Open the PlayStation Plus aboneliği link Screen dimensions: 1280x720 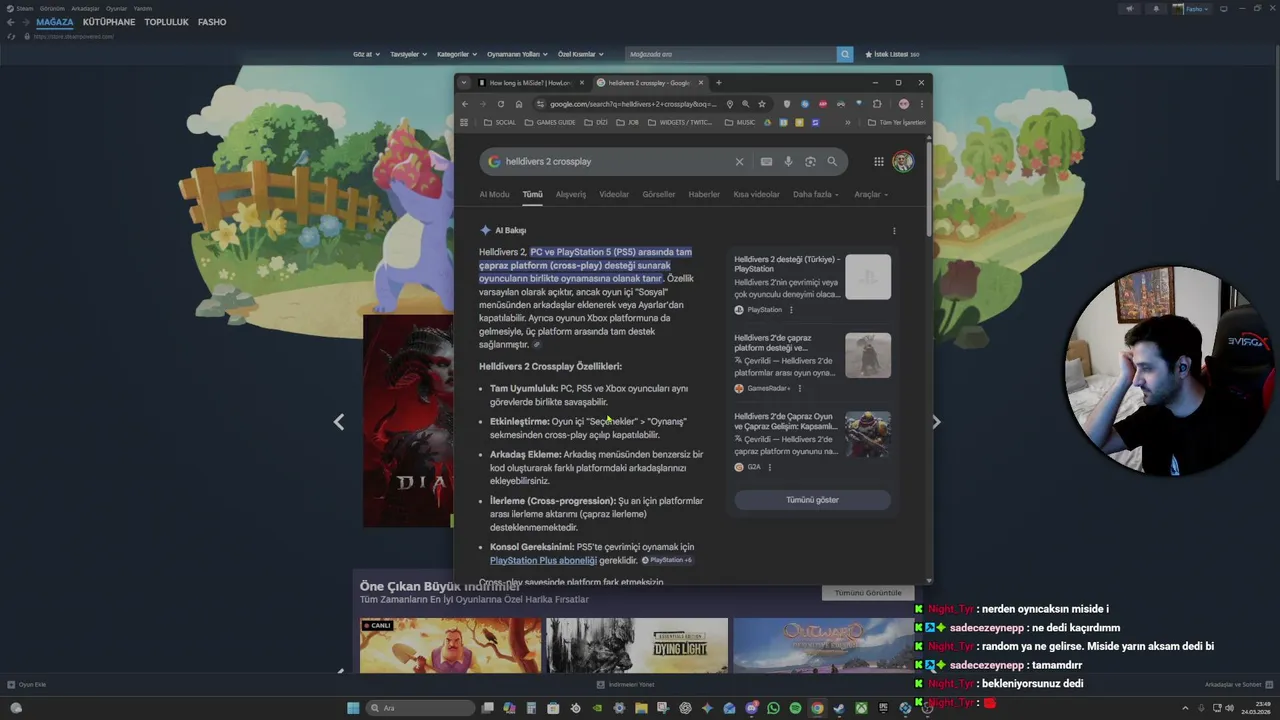pyautogui.click(x=543, y=561)
